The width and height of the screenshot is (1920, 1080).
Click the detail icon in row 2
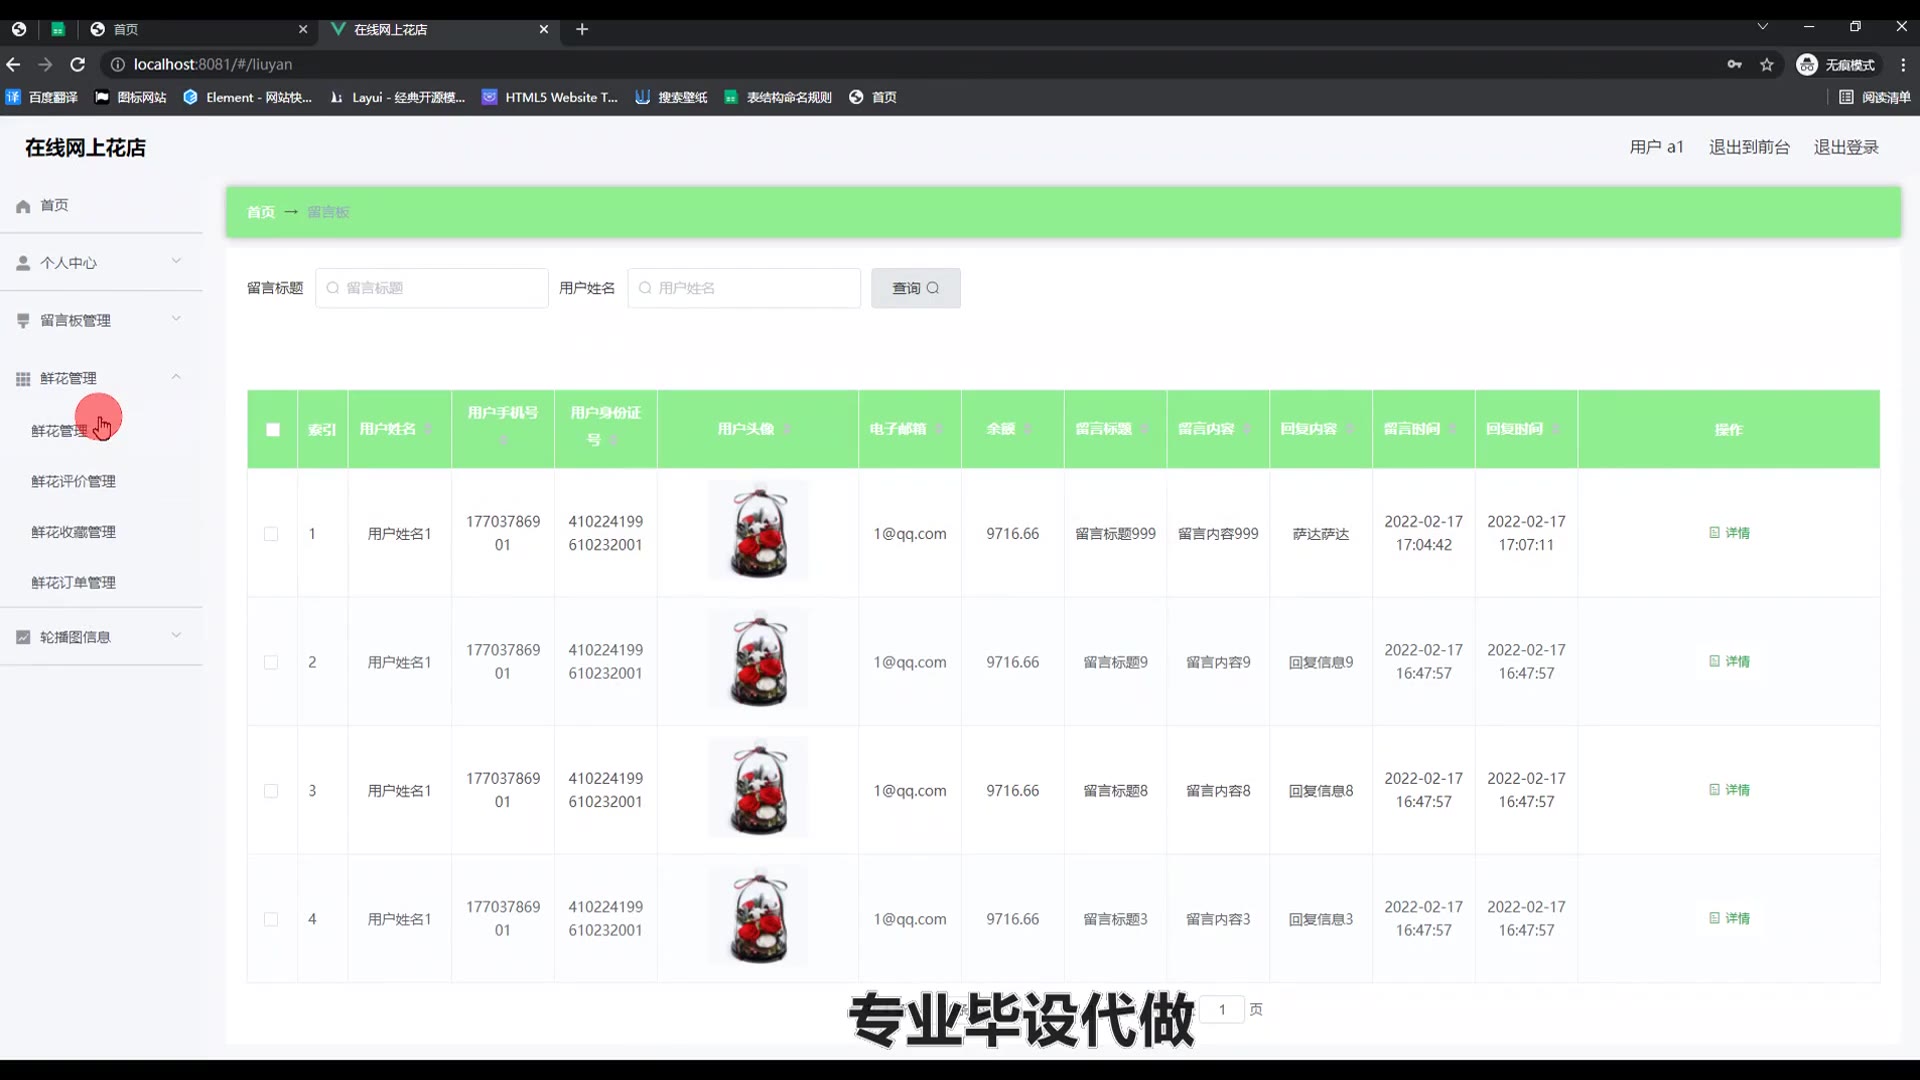pyautogui.click(x=1714, y=661)
